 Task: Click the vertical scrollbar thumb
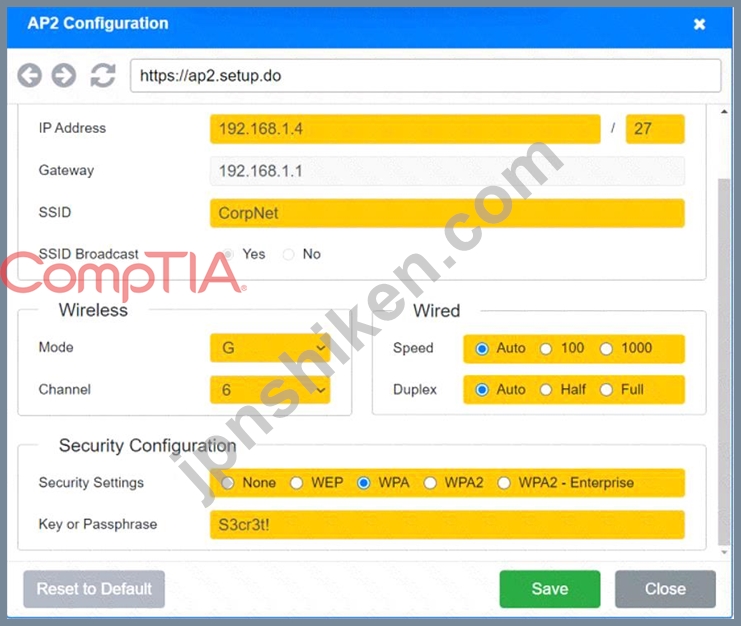click(x=724, y=361)
